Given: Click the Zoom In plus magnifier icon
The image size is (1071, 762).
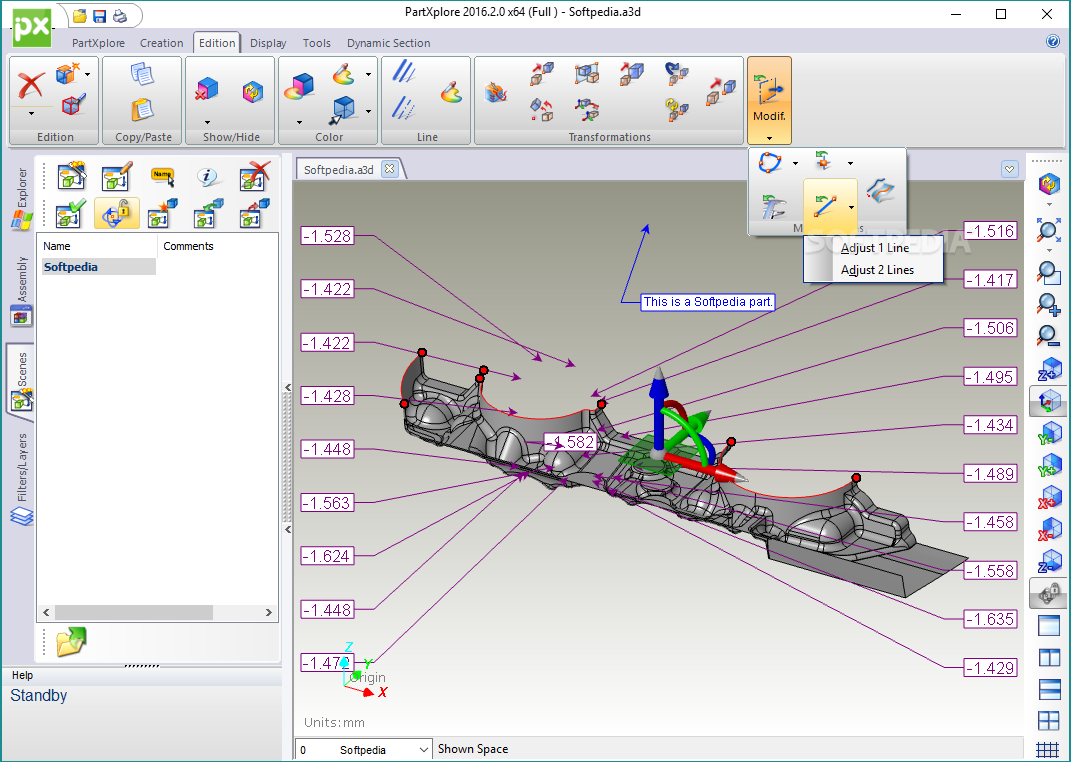Looking at the screenshot, I should (x=1048, y=304).
